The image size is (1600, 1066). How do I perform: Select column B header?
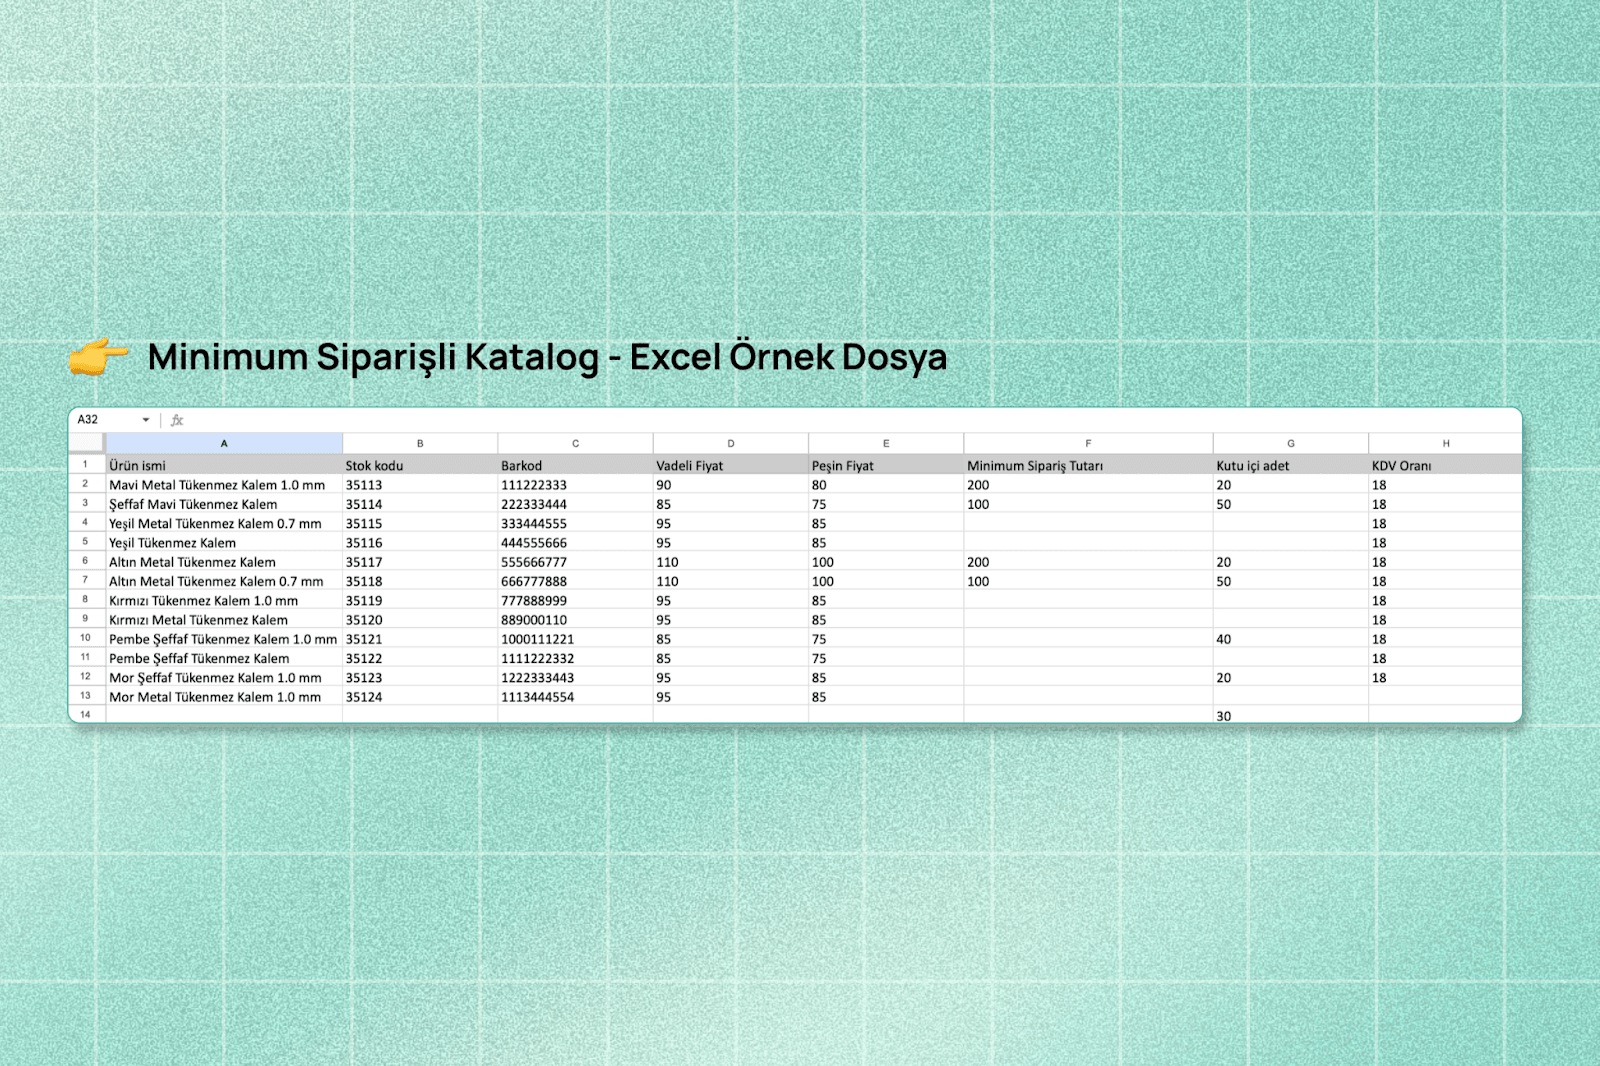(x=420, y=443)
